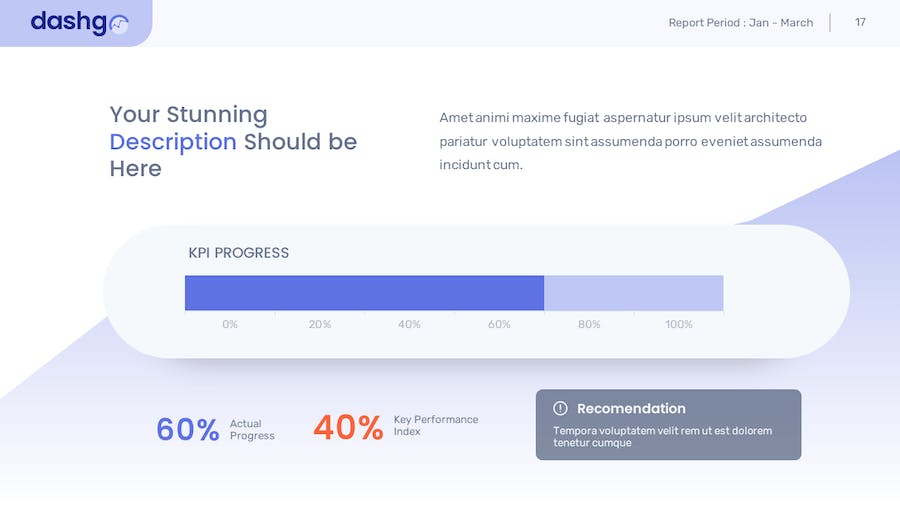900x506 pixels.
Task: Click the Recomendation box title
Action: tap(631, 408)
